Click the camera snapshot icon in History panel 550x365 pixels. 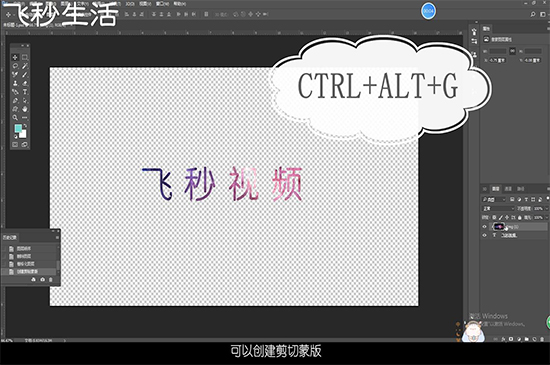(x=42, y=279)
